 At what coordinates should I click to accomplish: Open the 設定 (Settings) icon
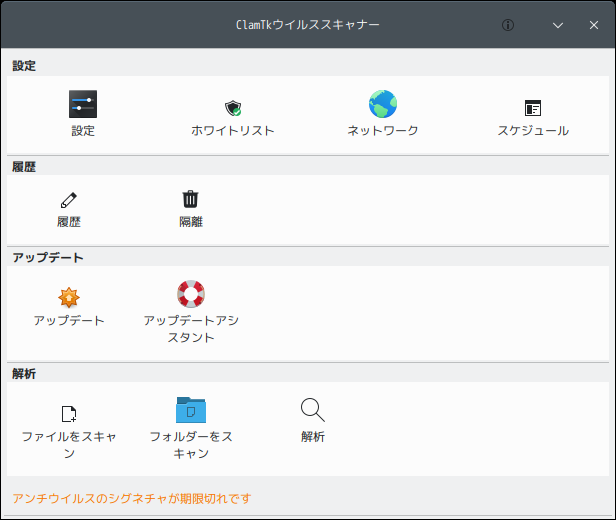point(83,105)
